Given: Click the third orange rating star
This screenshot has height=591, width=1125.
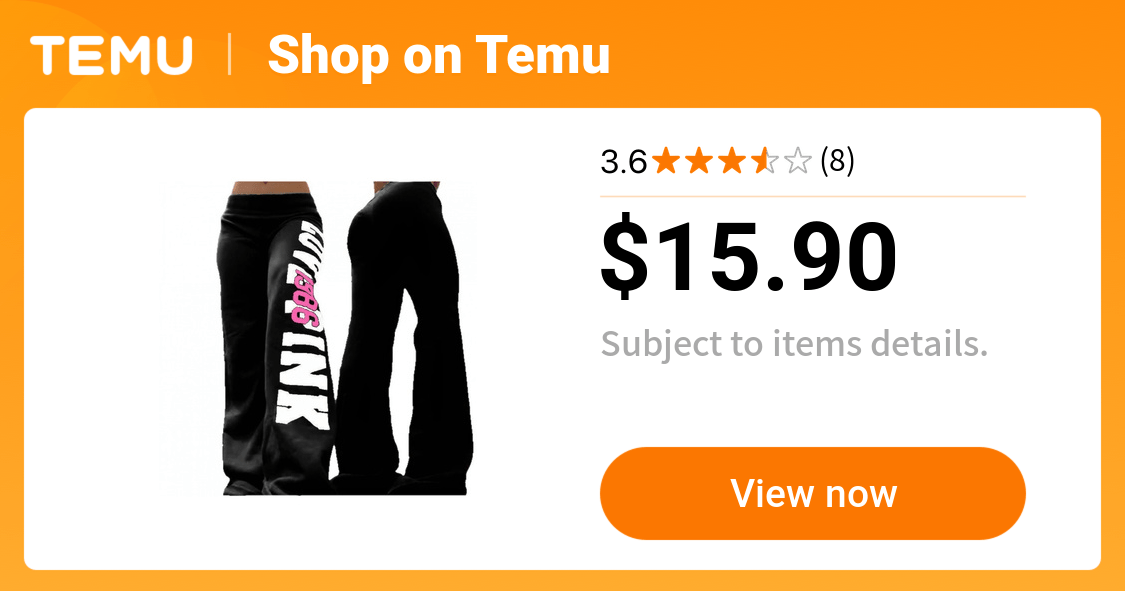Looking at the screenshot, I should pos(732,161).
